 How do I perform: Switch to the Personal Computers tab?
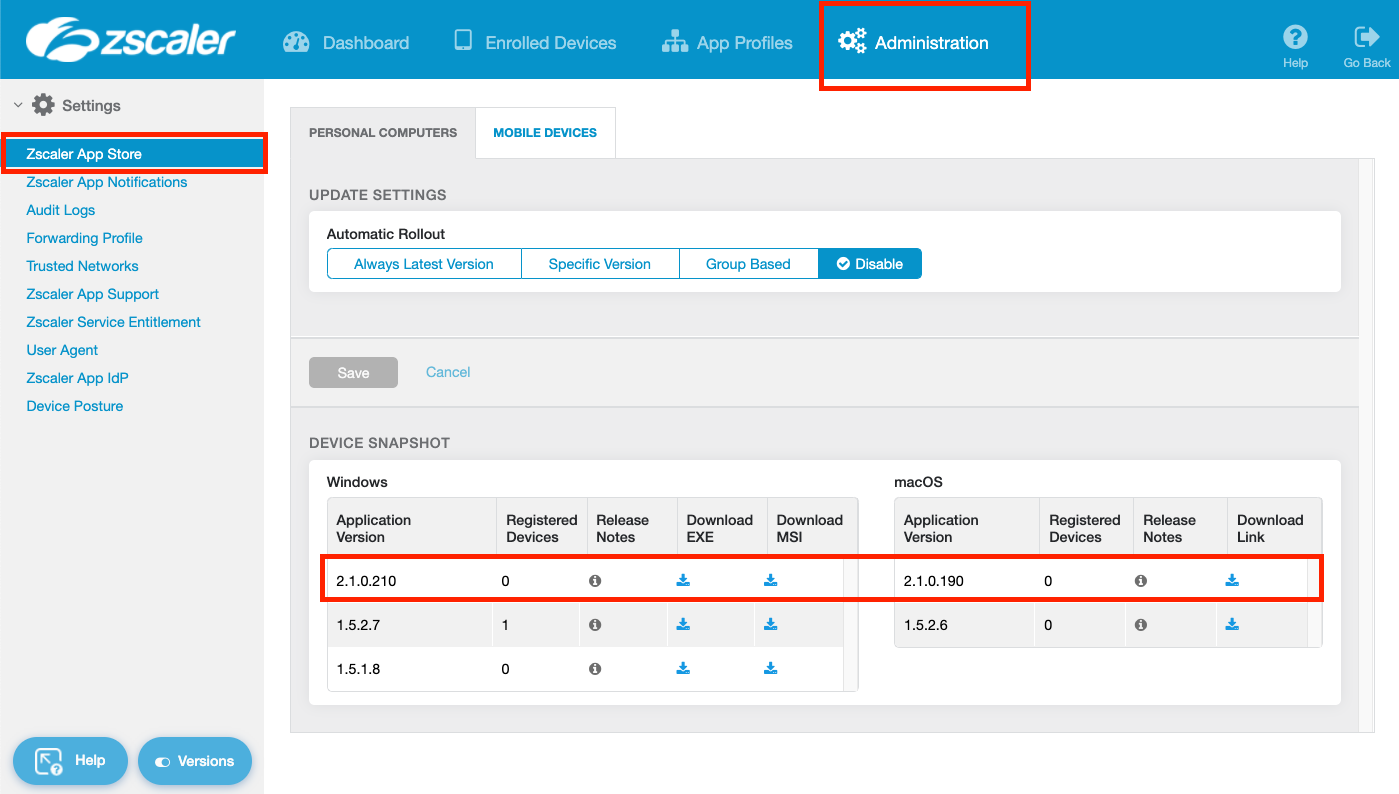tap(383, 132)
